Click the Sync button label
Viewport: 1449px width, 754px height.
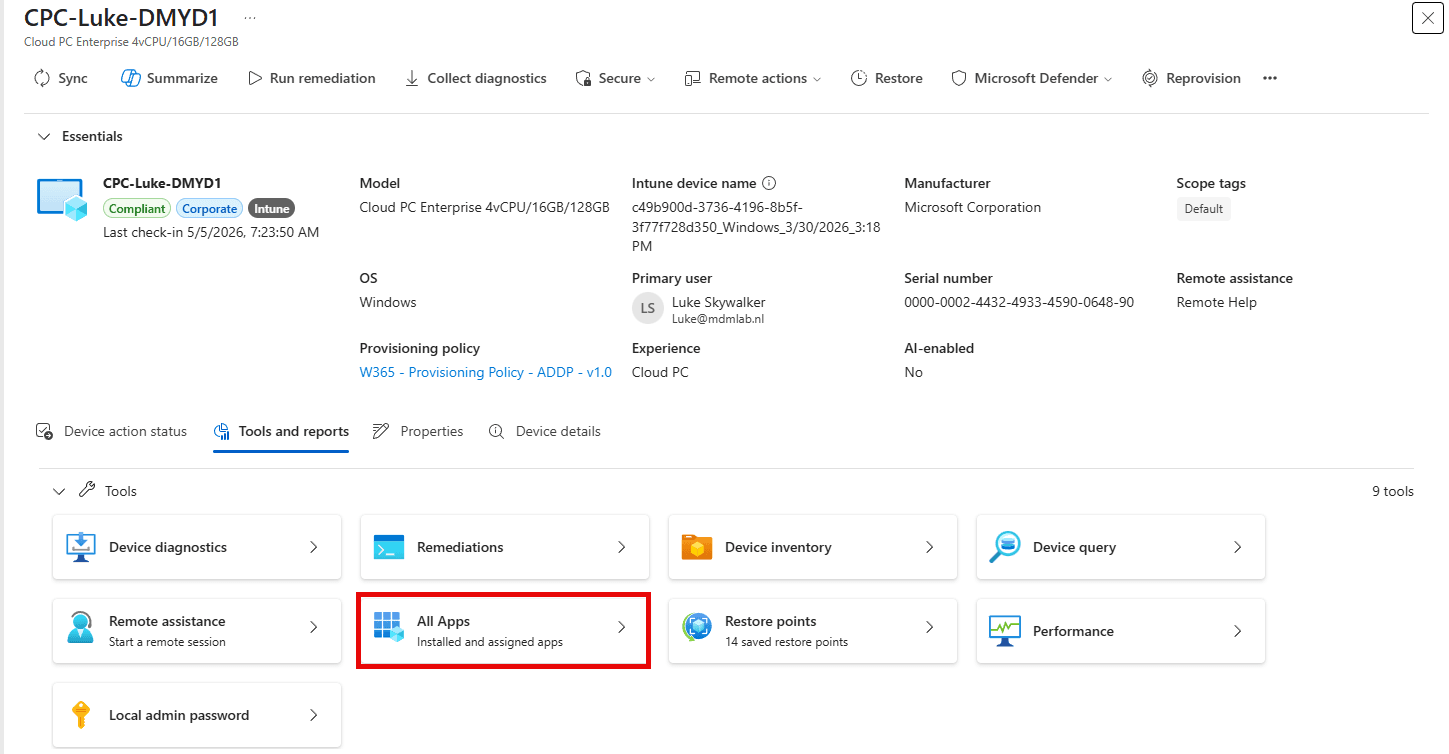[73, 78]
